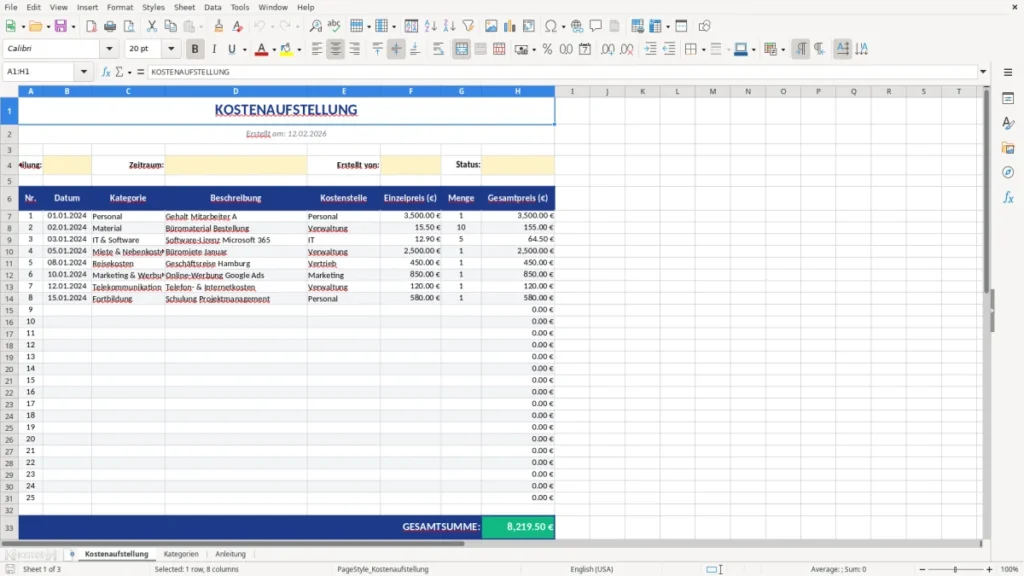This screenshot has width=1024, height=576.
Task: Insert an image using the picture icon
Action: click(491, 26)
